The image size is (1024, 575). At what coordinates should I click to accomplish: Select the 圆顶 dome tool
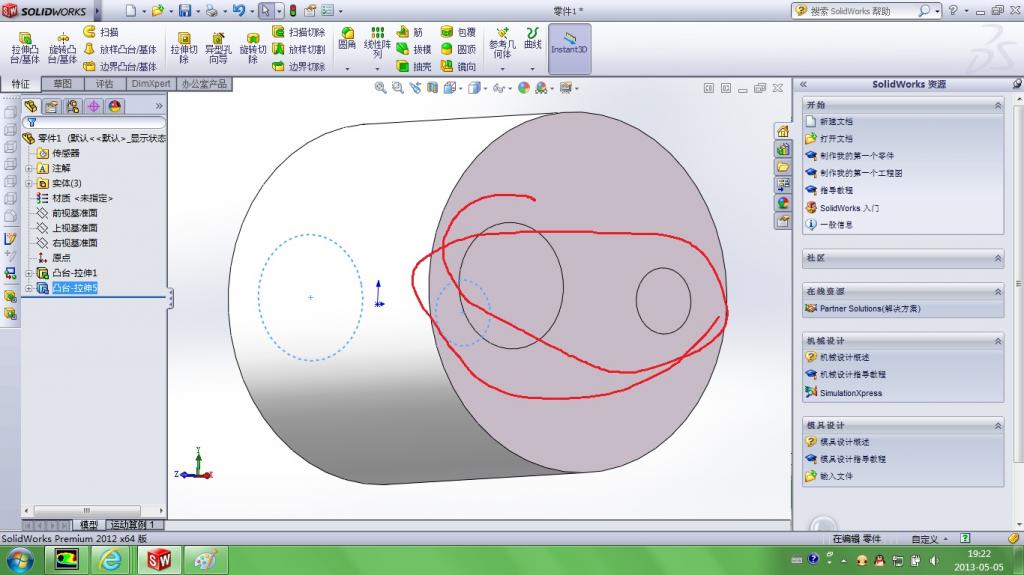[458, 49]
